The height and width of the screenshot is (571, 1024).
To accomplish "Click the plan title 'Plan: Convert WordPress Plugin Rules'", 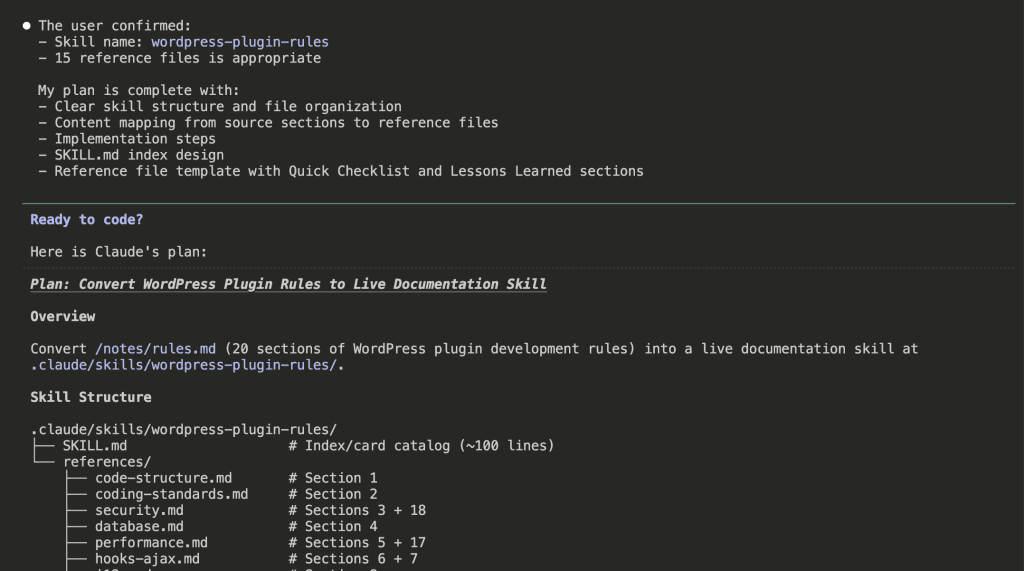I will point(288,284).
